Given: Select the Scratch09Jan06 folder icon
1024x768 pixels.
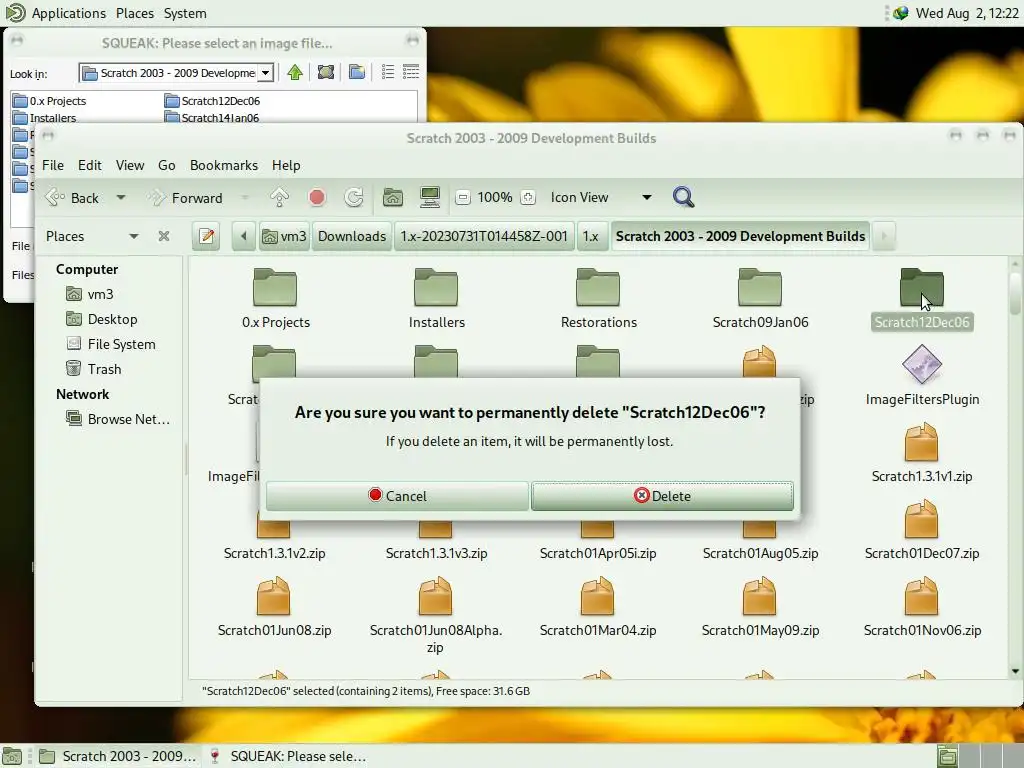Looking at the screenshot, I should click(760, 287).
